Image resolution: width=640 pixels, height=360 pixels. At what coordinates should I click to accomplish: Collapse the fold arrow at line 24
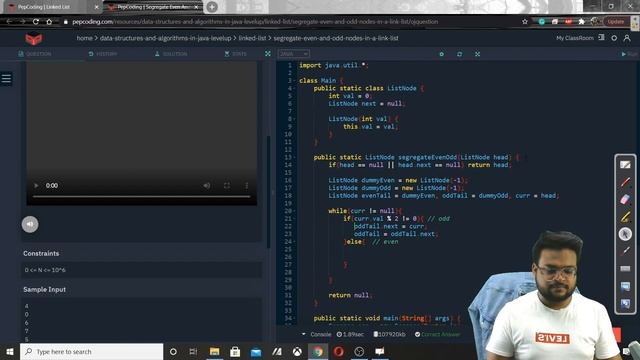click(294, 242)
